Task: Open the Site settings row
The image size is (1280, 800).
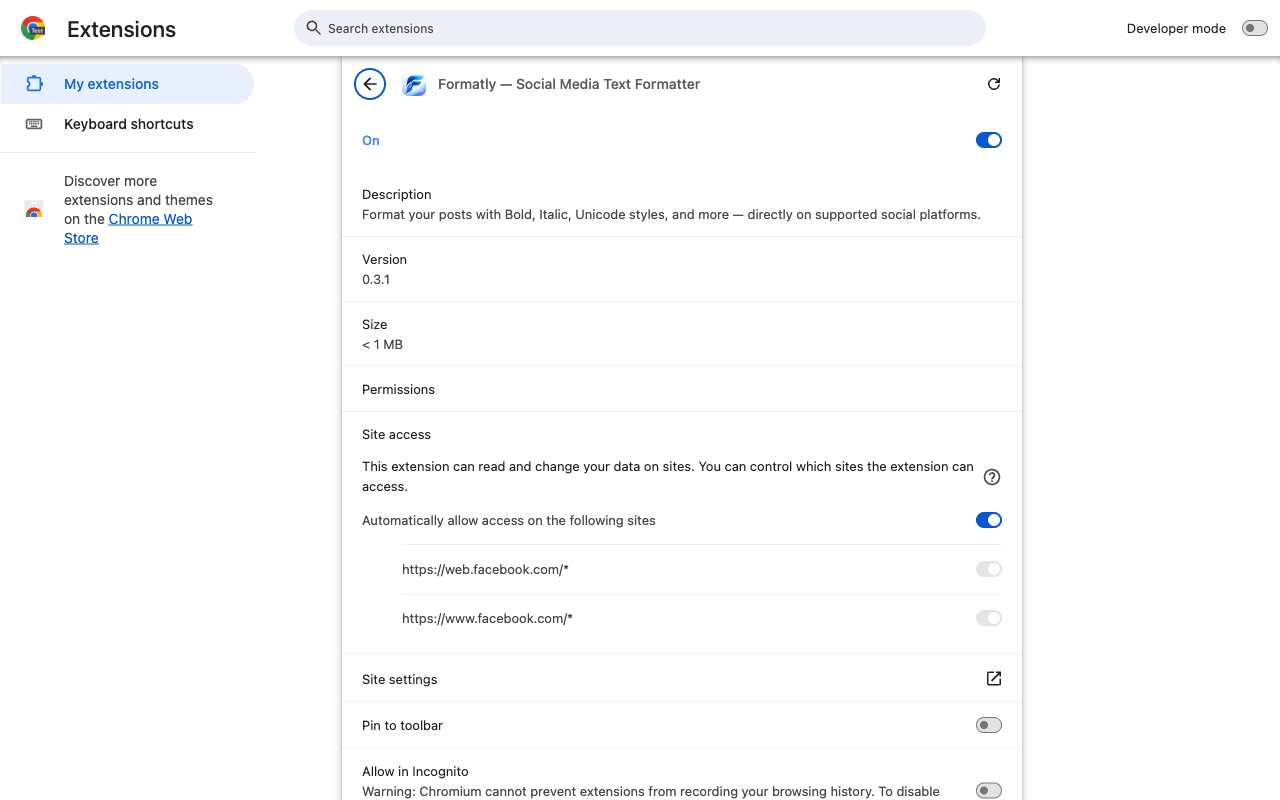Action: (682, 679)
